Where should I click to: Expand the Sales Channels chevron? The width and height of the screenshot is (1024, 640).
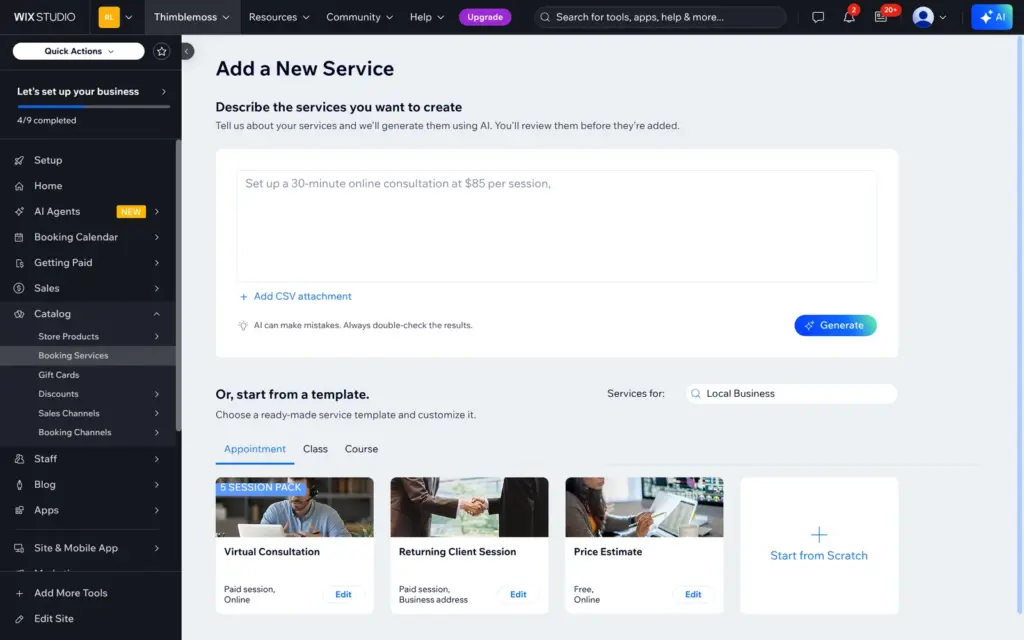(x=157, y=413)
